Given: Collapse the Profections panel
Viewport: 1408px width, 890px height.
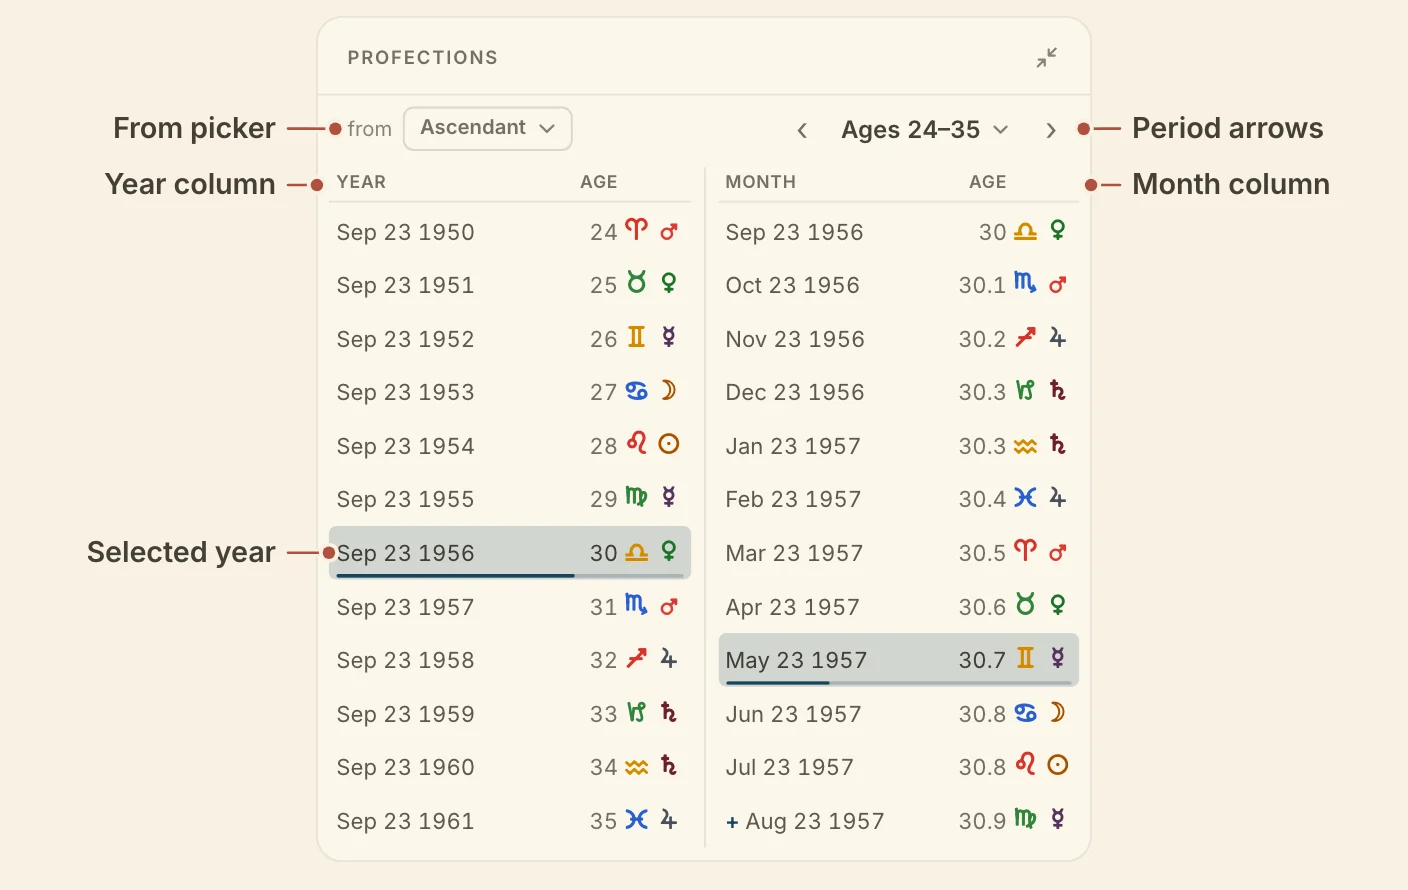Looking at the screenshot, I should (1047, 58).
